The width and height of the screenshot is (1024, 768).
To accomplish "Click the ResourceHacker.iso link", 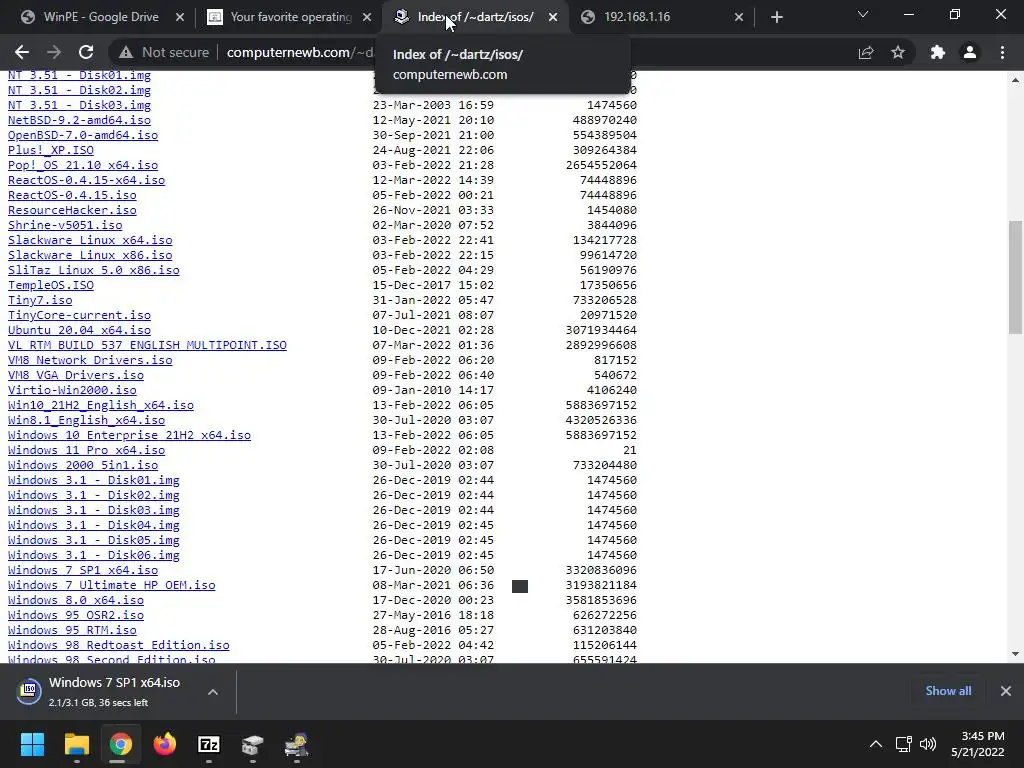I will 72,210.
